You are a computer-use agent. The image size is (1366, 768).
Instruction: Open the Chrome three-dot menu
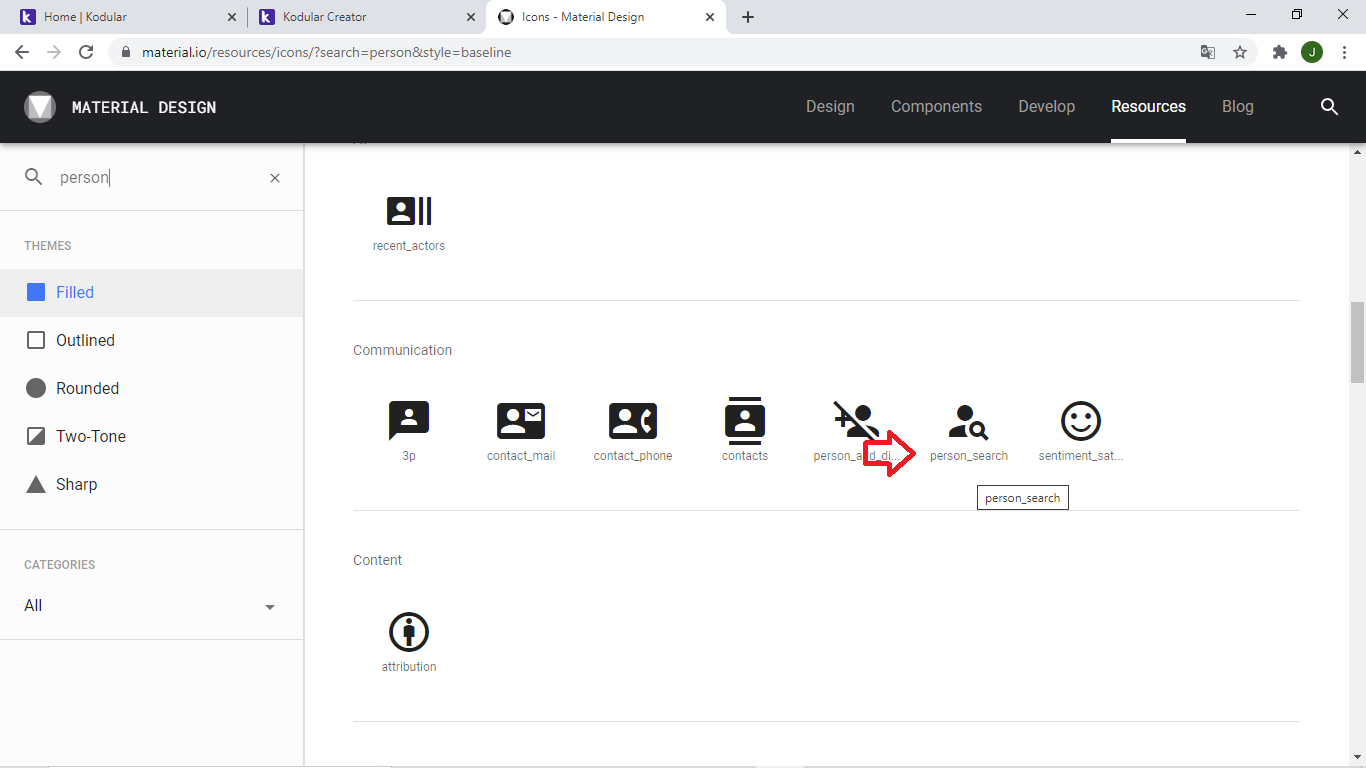[x=1345, y=52]
